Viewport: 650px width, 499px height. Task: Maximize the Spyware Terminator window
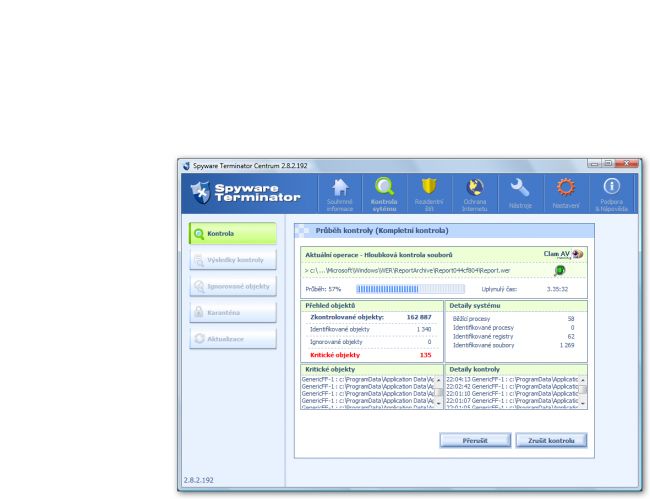[608, 163]
